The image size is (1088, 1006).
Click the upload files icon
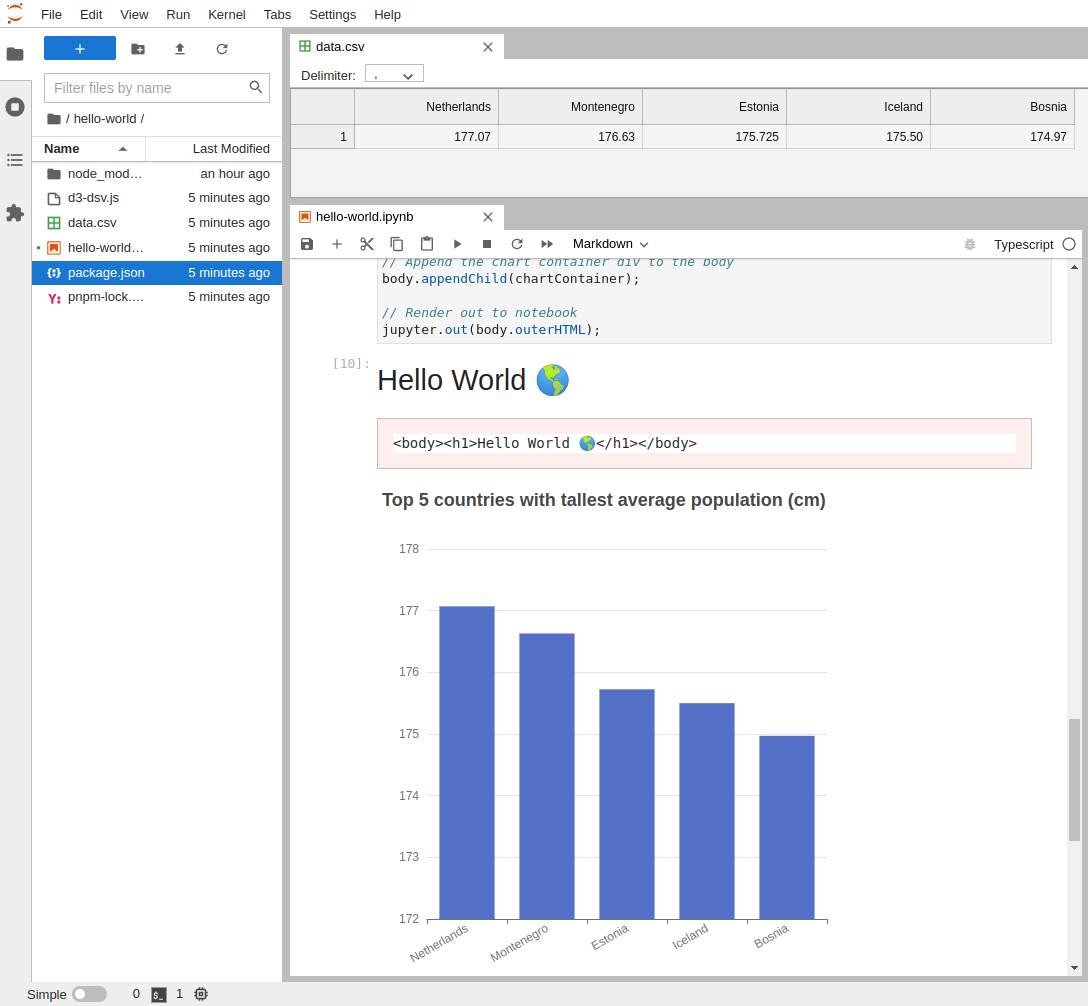[x=180, y=49]
